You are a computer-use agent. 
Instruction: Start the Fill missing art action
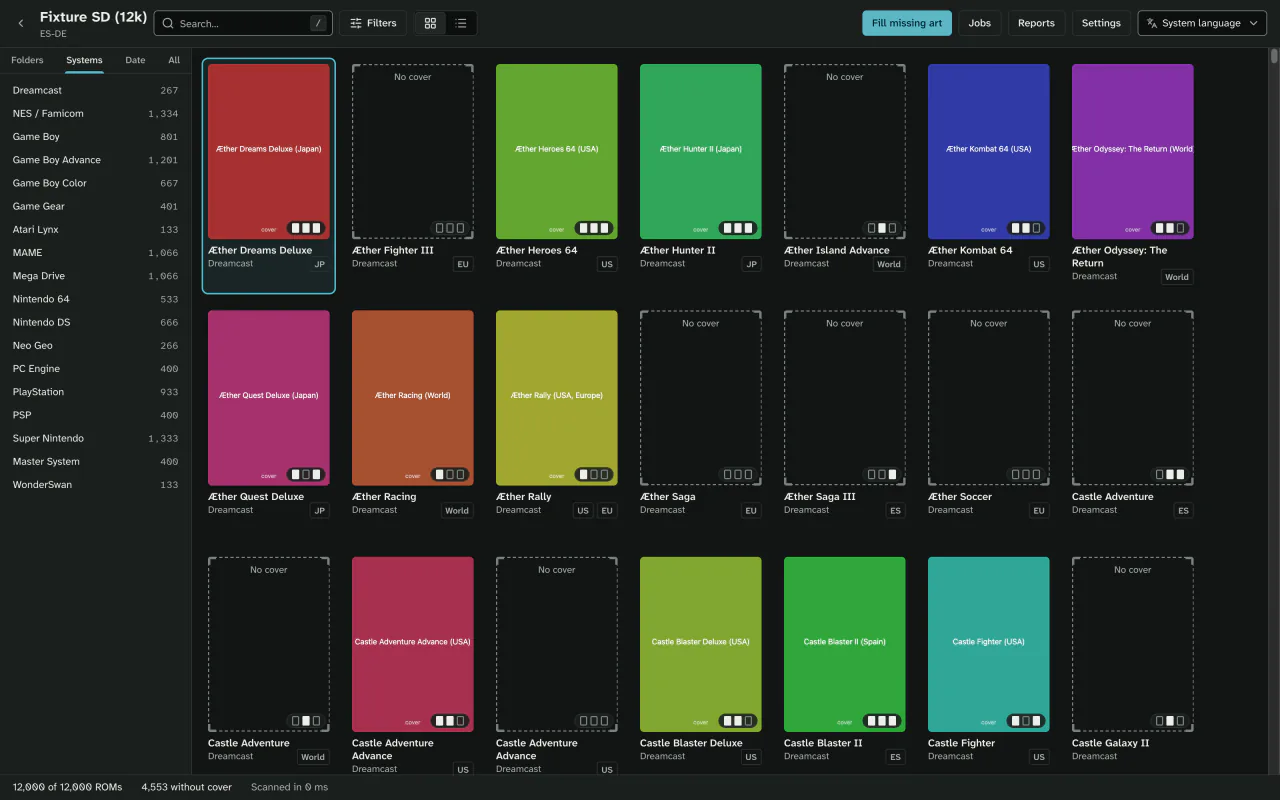tap(907, 23)
